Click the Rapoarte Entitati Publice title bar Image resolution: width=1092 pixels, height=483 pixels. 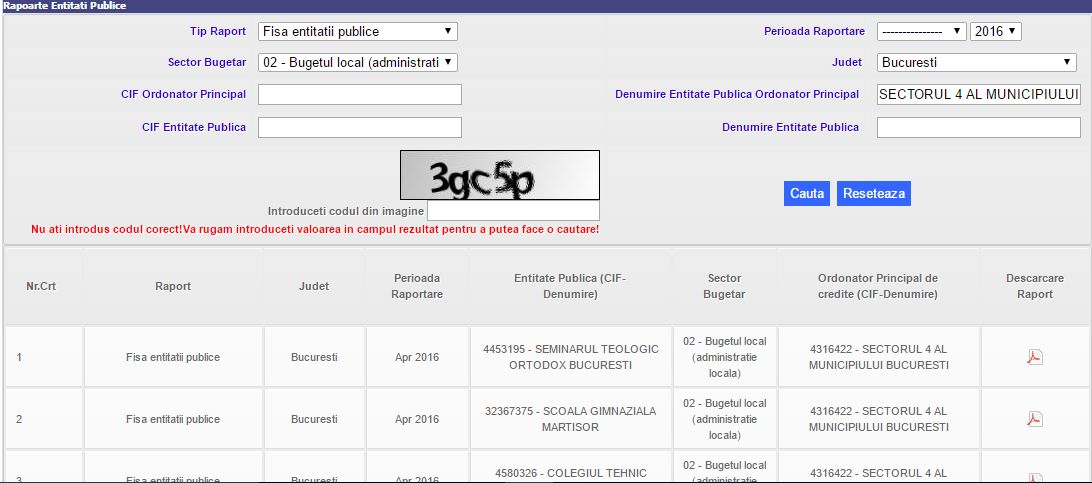point(546,6)
